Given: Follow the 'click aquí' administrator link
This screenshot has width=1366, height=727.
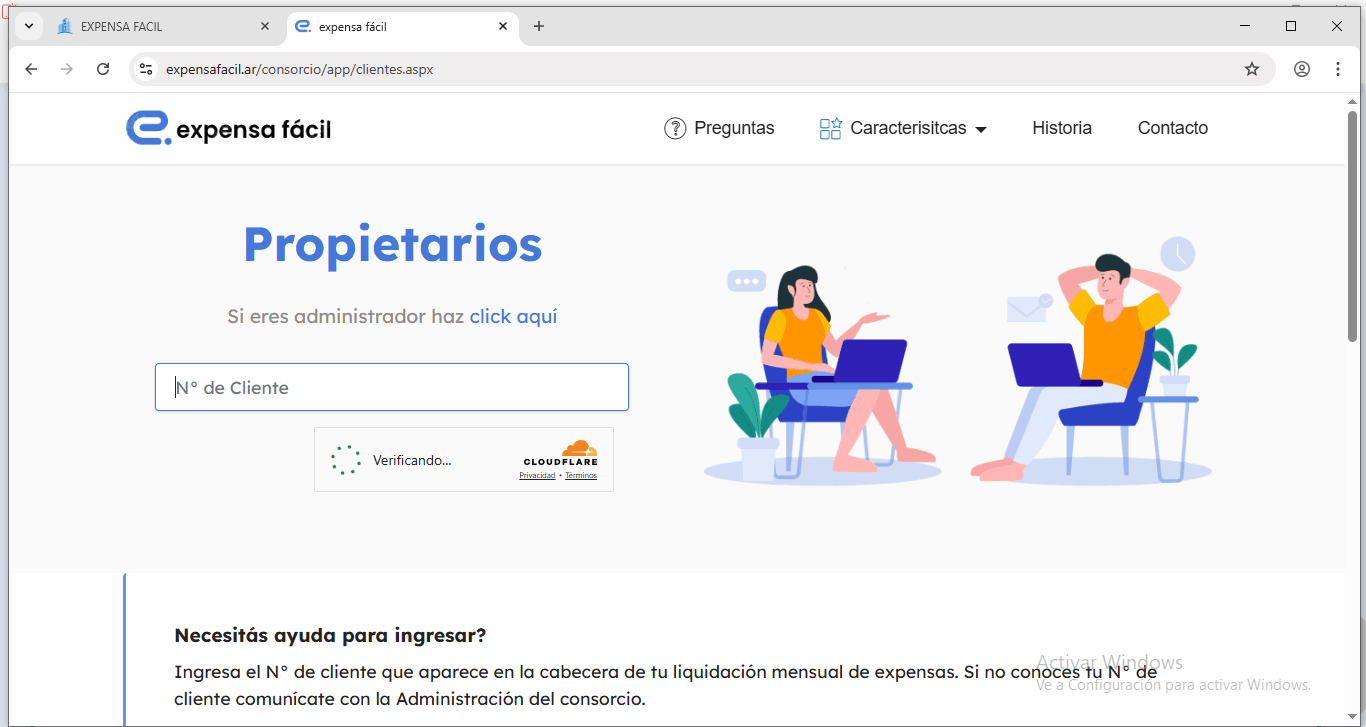Looking at the screenshot, I should (513, 316).
